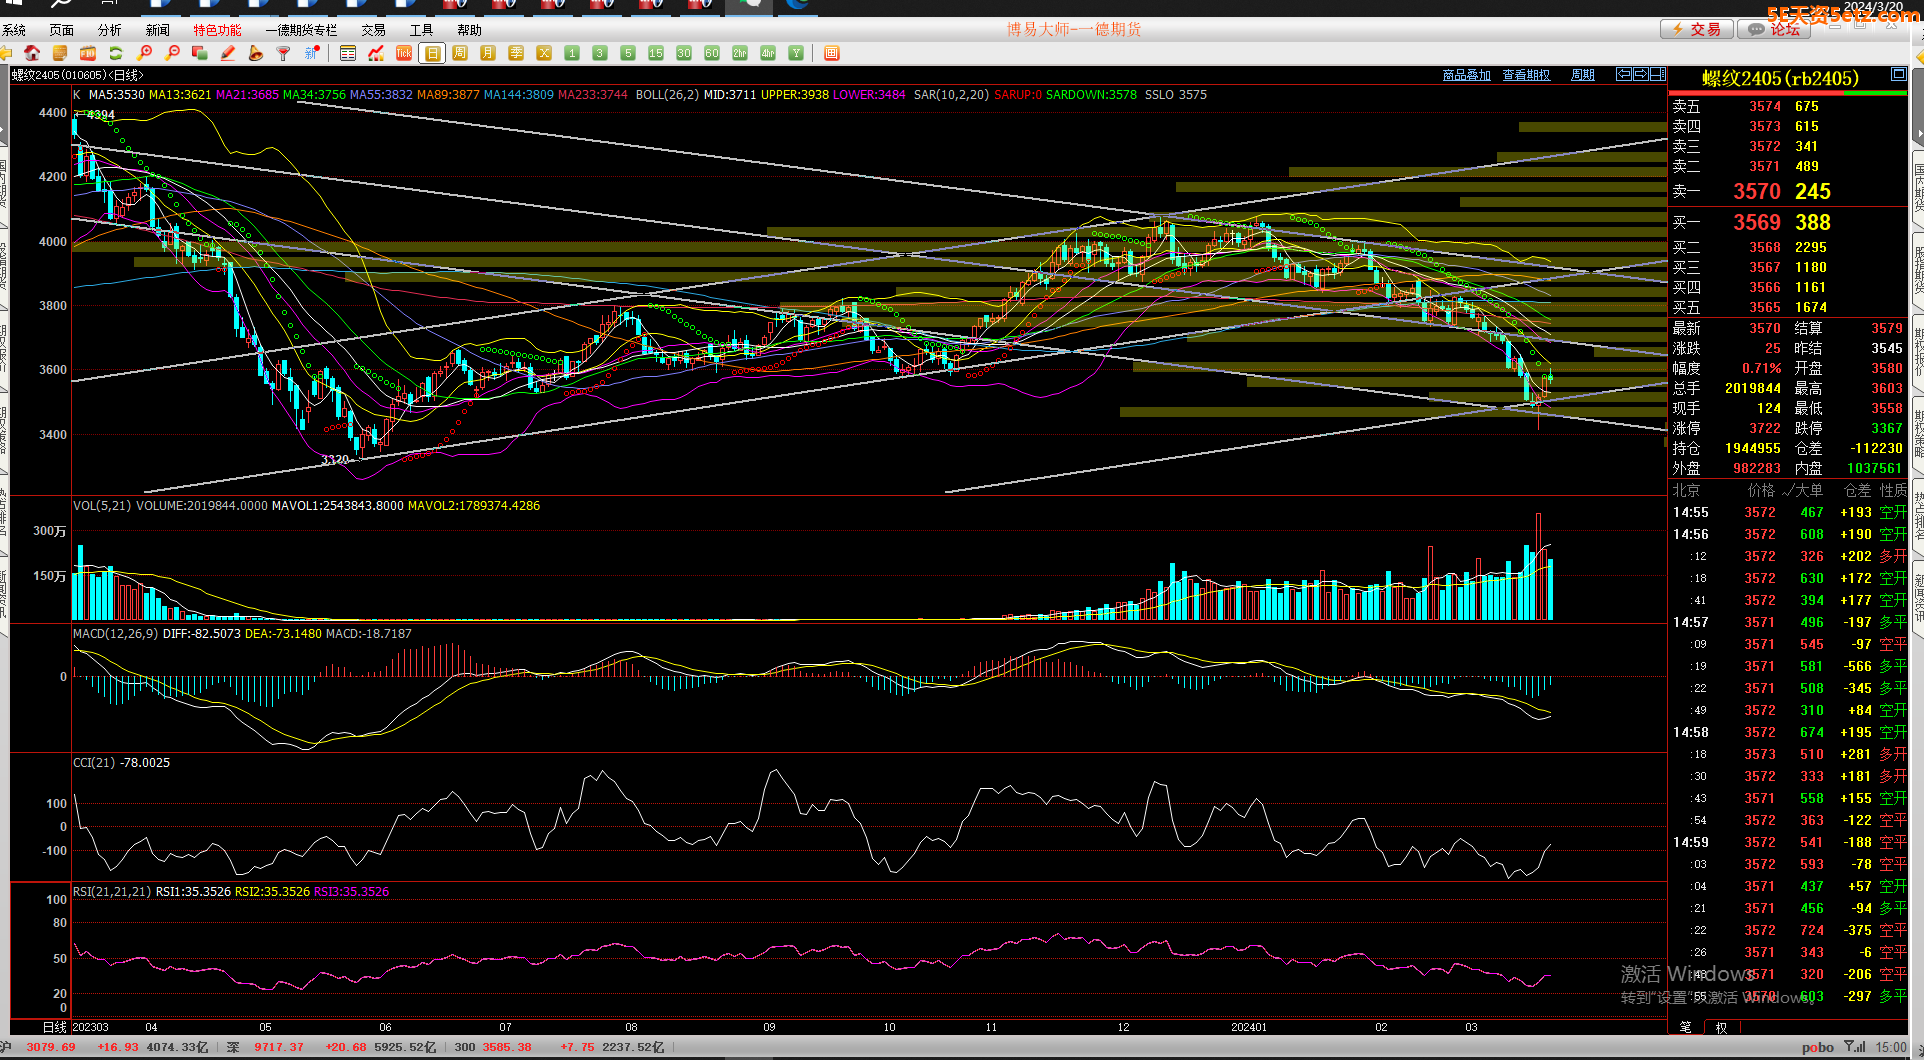
Task: Click the signal strength icon in status bar
Action: tap(1855, 1047)
